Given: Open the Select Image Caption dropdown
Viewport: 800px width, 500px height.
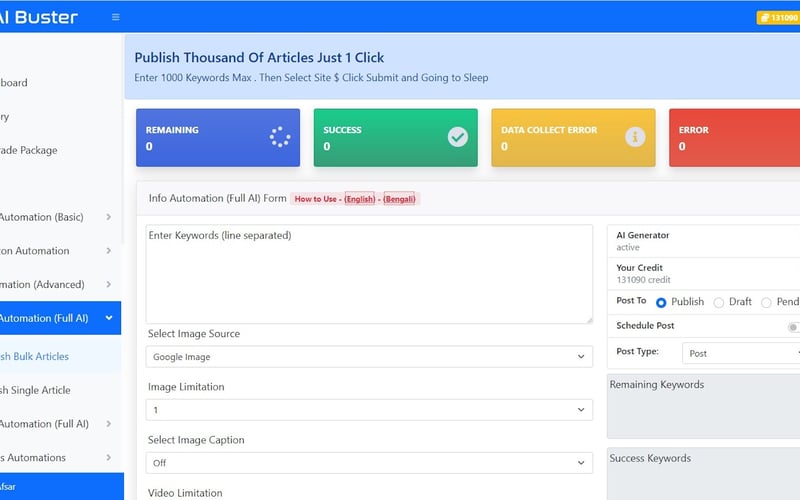Looking at the screenshot, I should (x=369, y=463).
